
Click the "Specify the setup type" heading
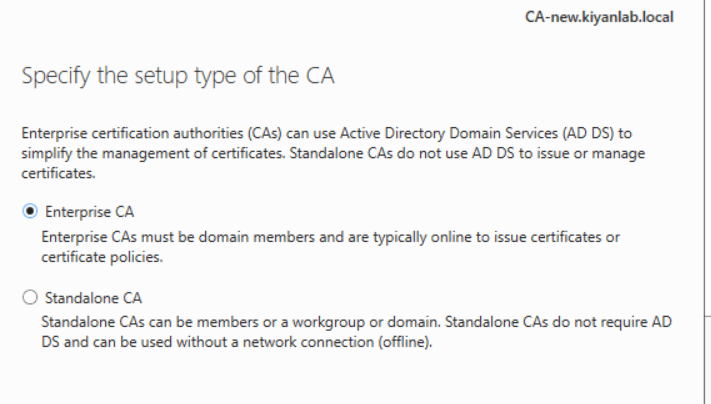[177, 77]
